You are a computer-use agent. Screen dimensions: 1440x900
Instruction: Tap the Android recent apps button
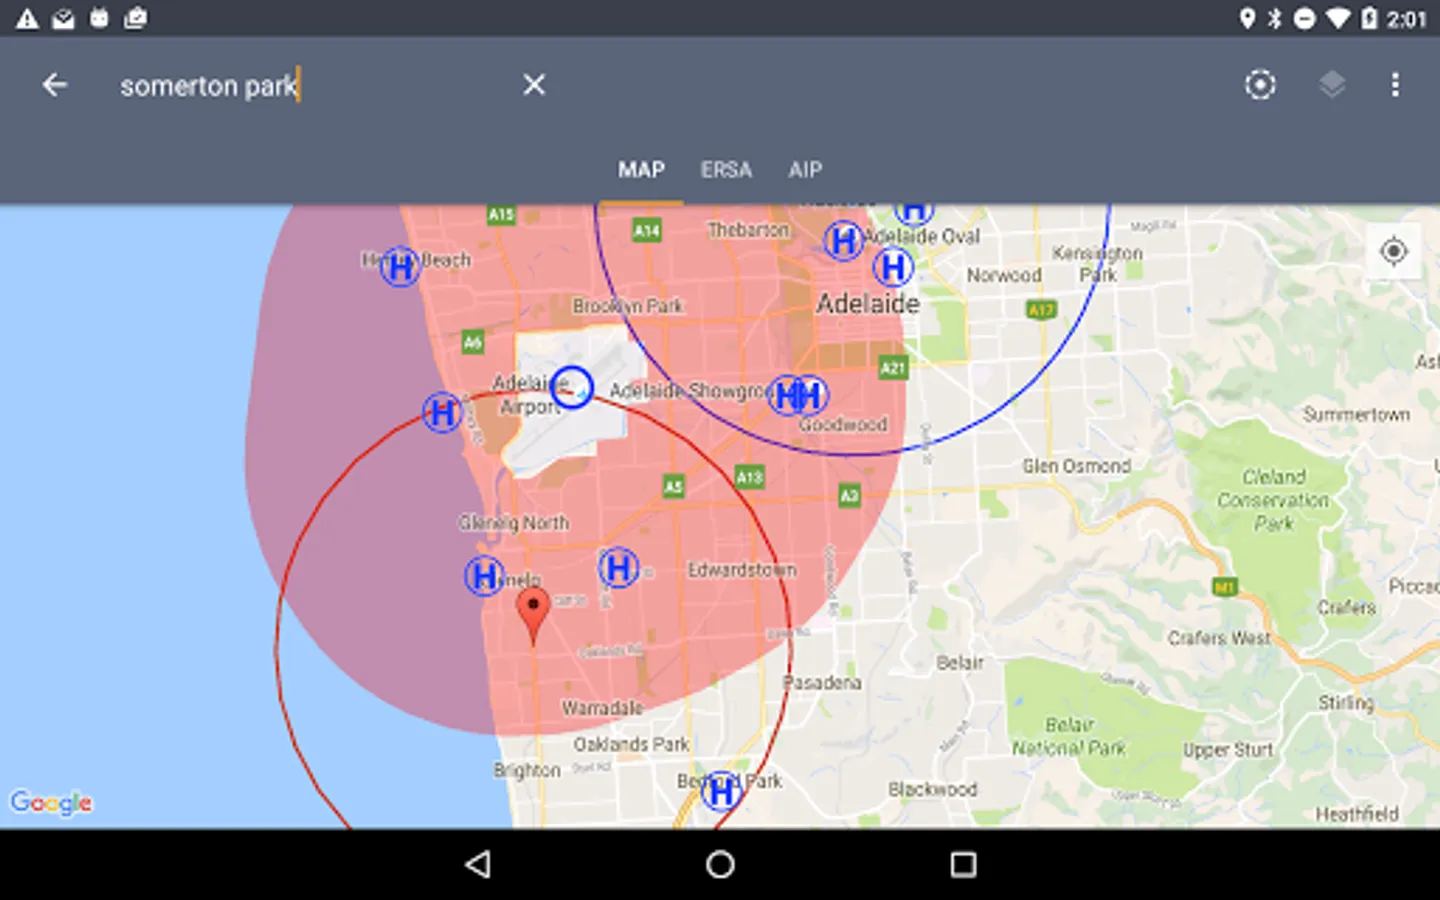tap(963, 865)
